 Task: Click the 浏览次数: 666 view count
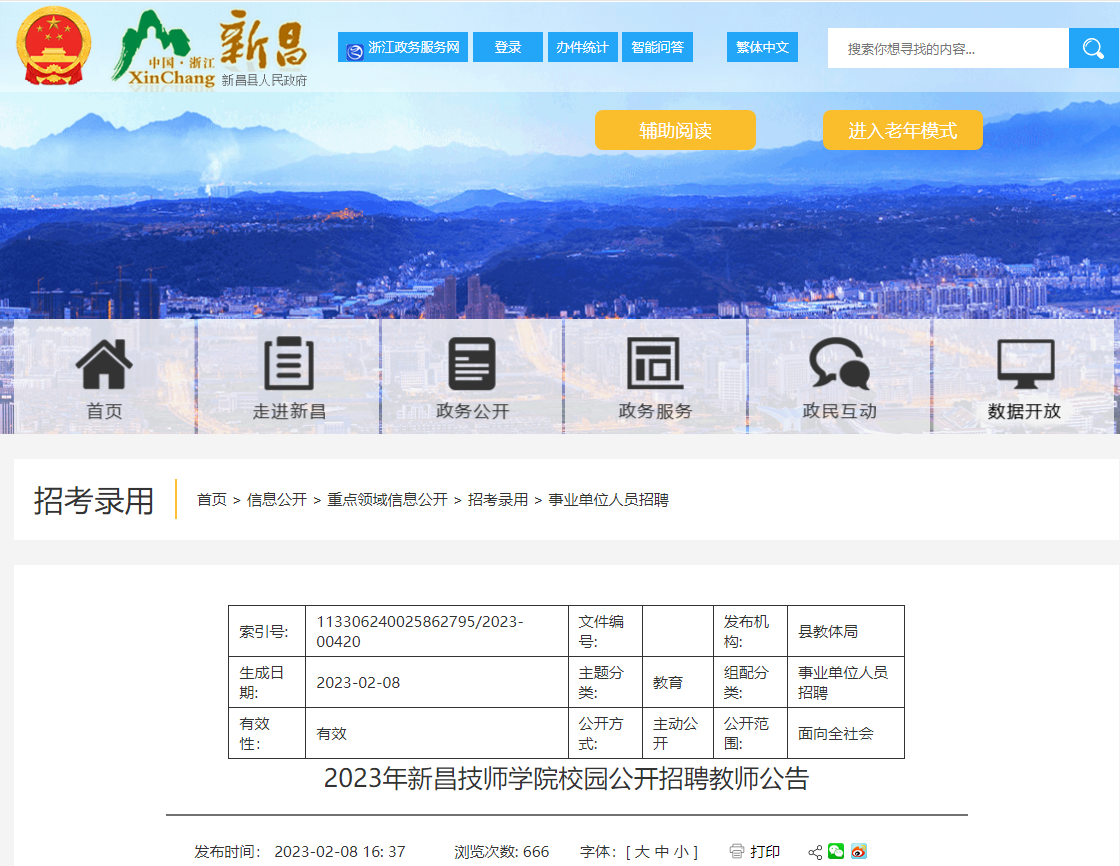coord(501,852)
